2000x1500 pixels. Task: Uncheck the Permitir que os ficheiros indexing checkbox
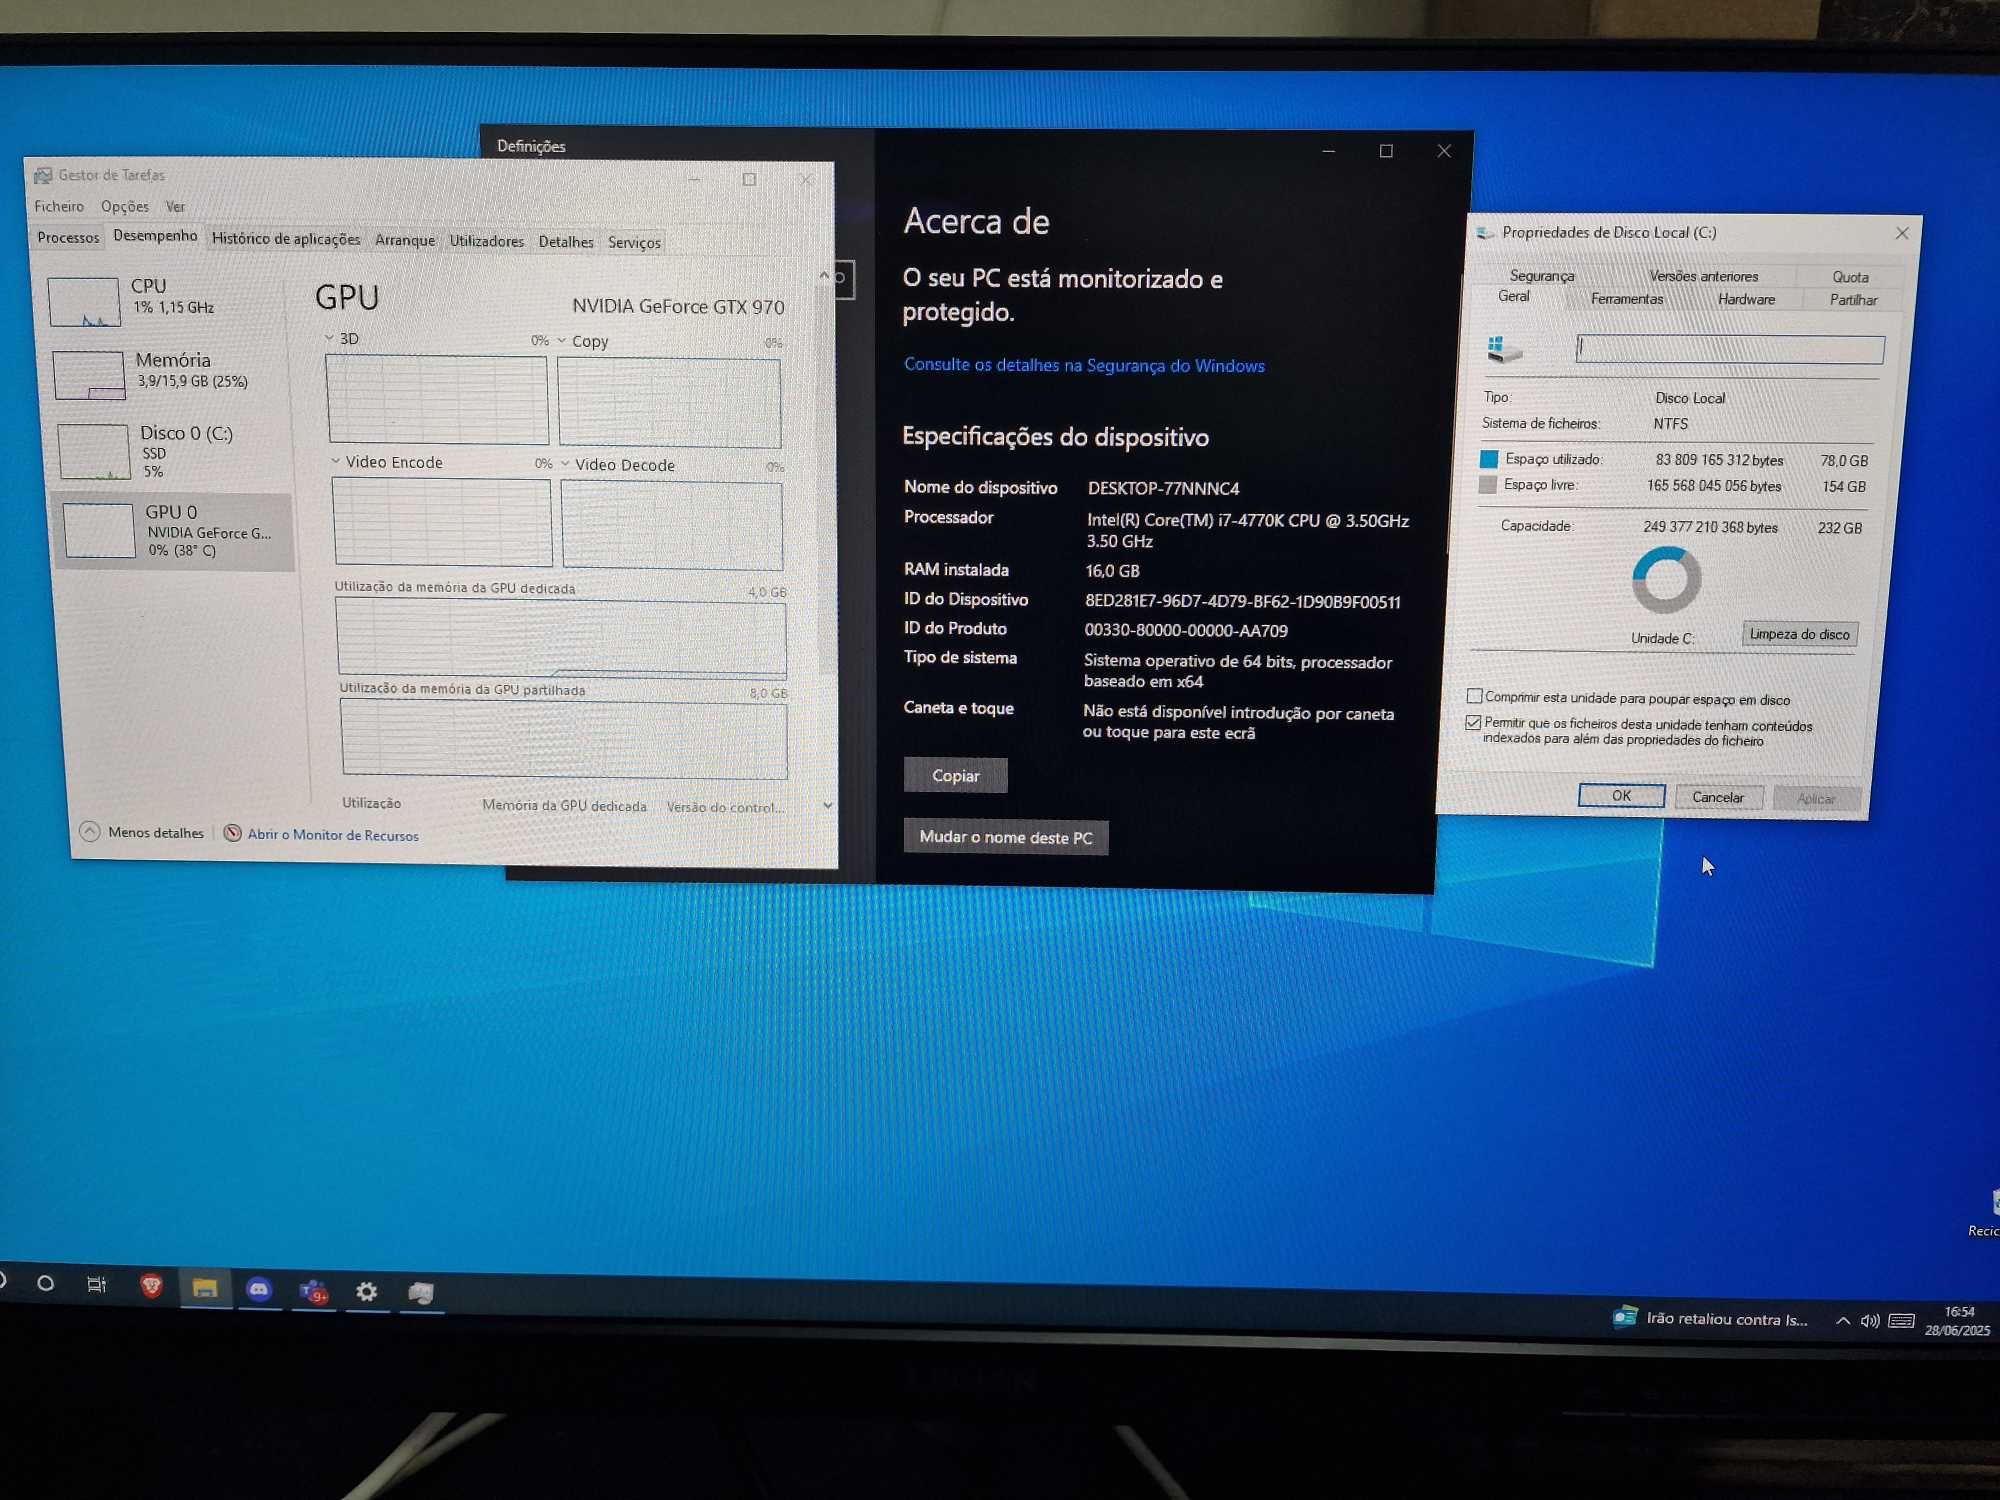1473,722
